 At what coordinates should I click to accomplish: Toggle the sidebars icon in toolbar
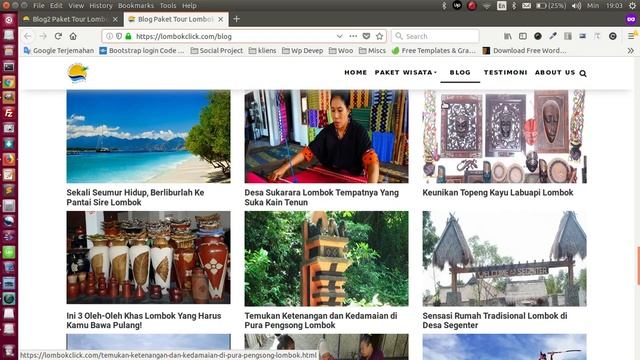tap(523, 36)
